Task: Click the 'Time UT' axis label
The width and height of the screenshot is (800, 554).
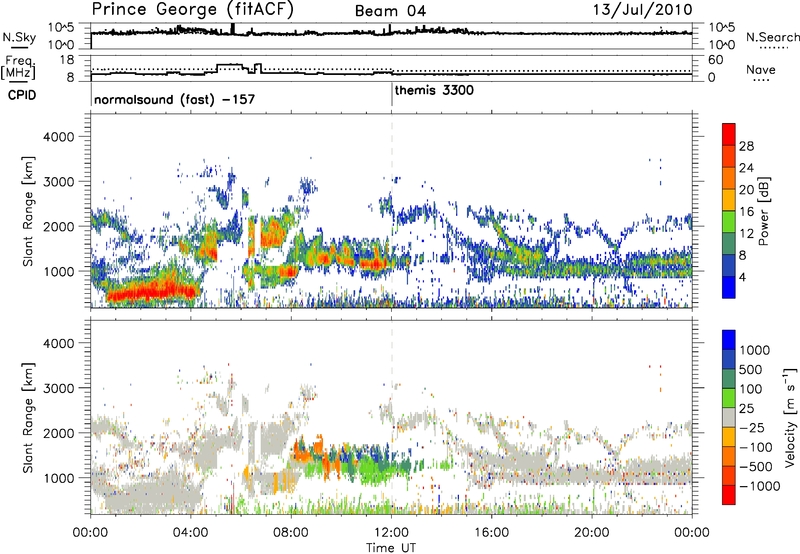Action: pyautogui.click(x=391, y=548)
